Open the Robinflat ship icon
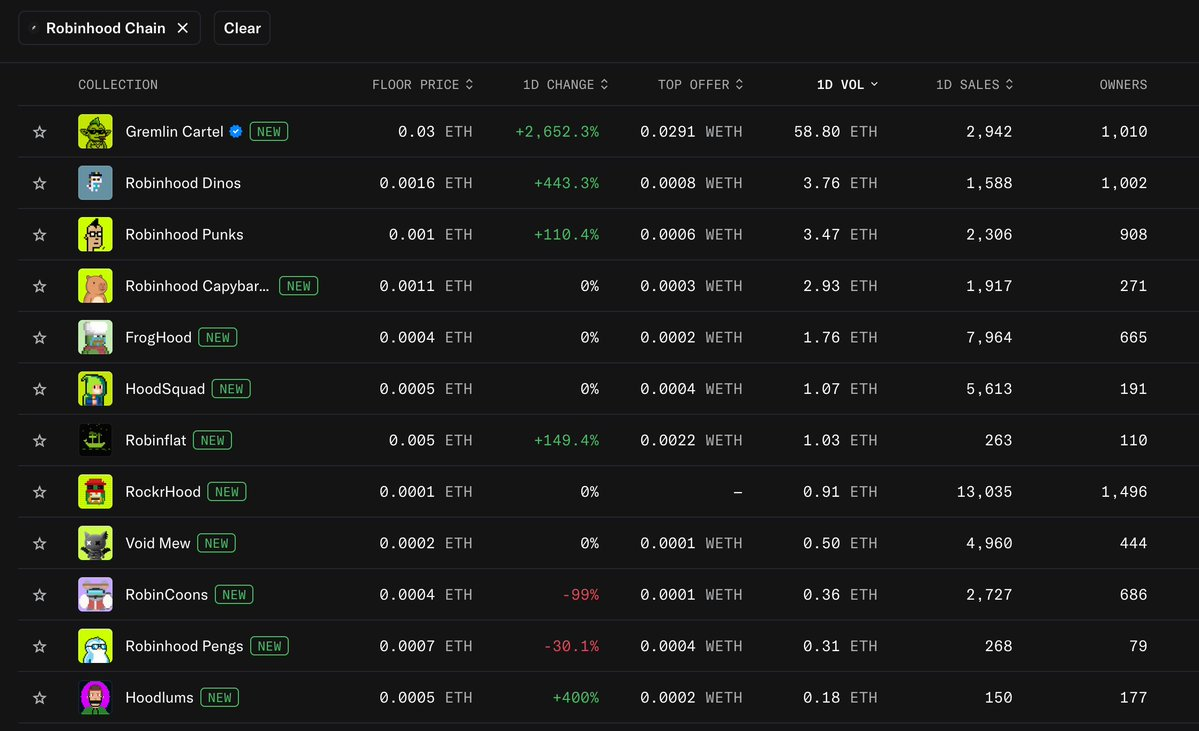 (95, 440)
